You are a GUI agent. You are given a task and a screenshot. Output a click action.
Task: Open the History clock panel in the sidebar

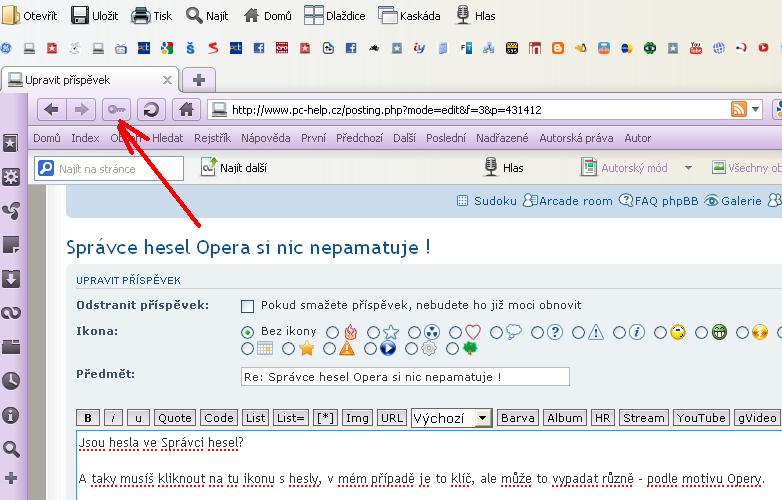[x=11, y=380]
